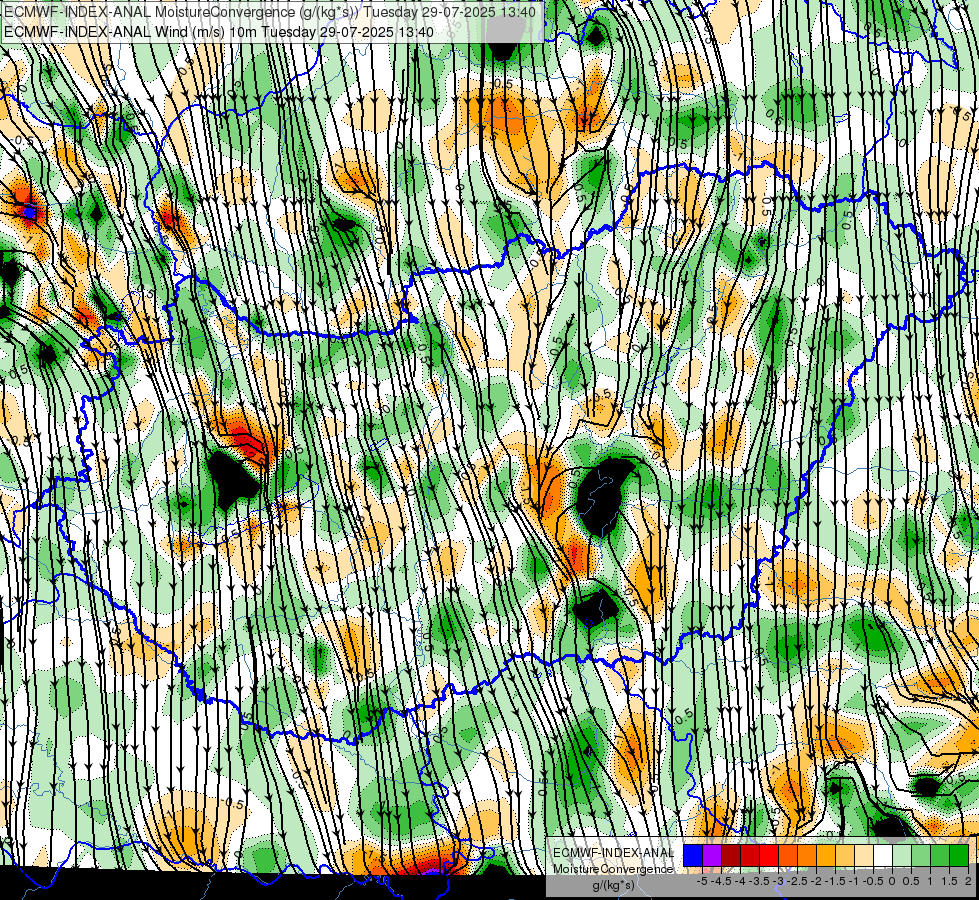
Task: Click the legend label ECMWF-INDEX-ANAL
Action: click(614, 853)
